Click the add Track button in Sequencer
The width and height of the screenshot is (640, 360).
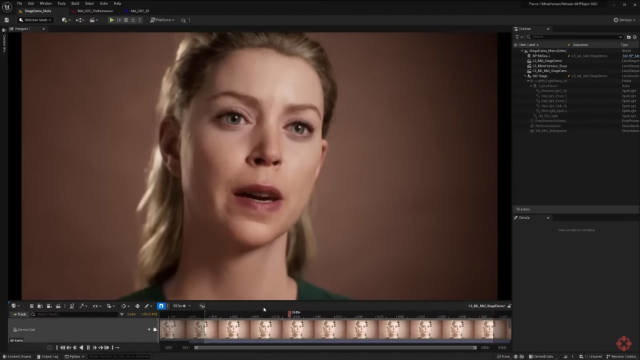point(19,314)
